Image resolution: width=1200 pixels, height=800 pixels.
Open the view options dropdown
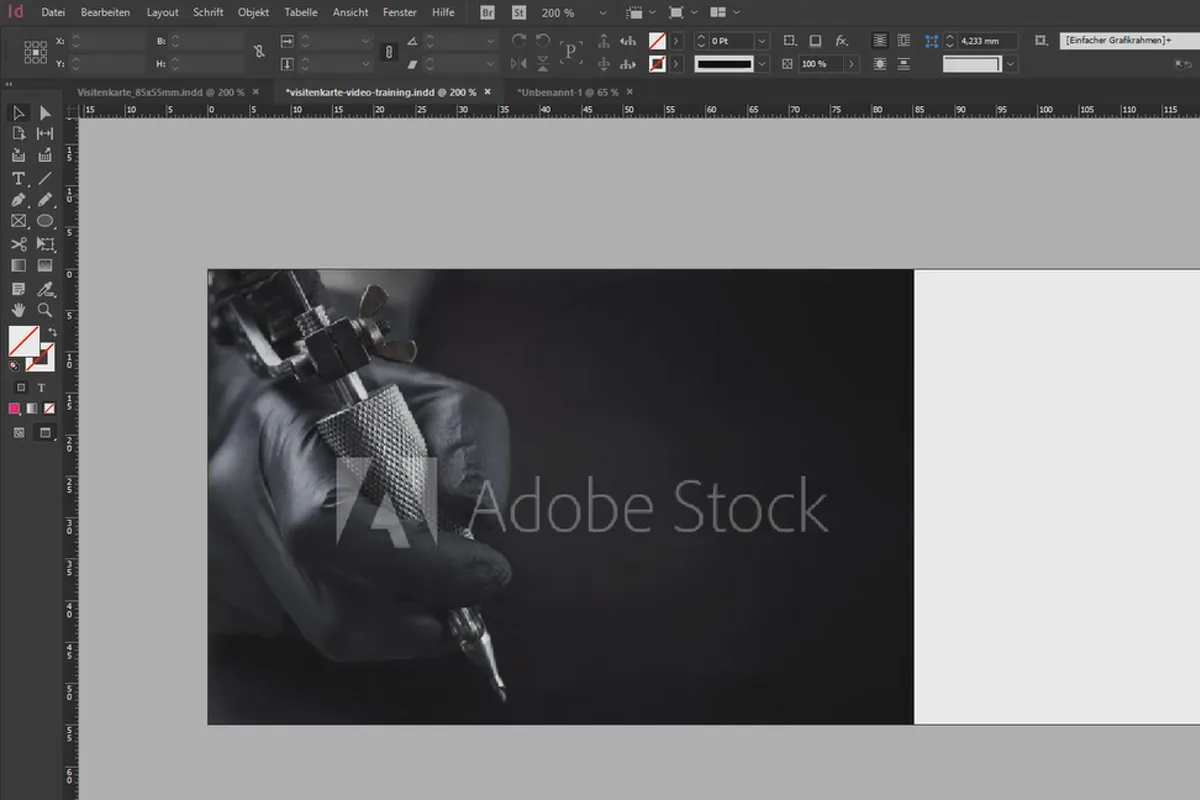(x=640, y=13)
